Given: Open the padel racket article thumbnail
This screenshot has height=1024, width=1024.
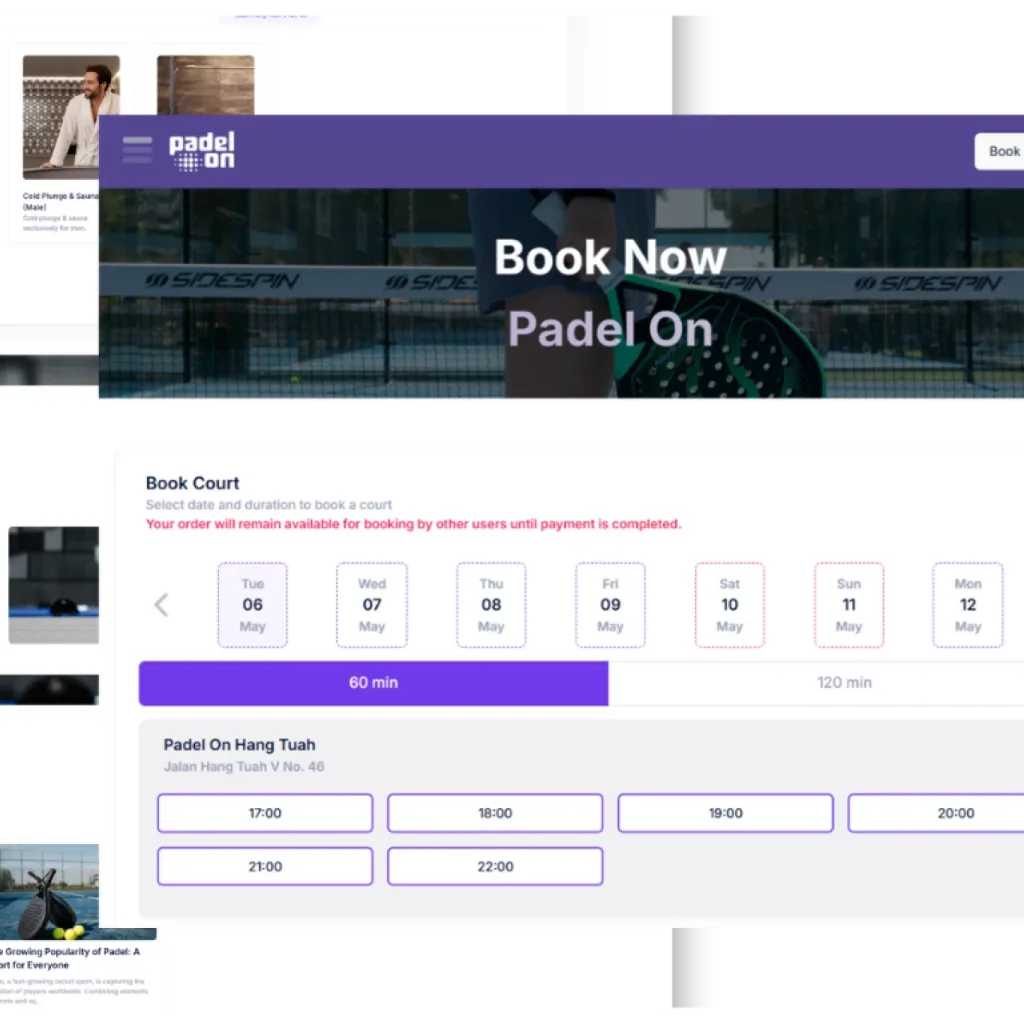Looking at the screenshot, I should [50, 891].
